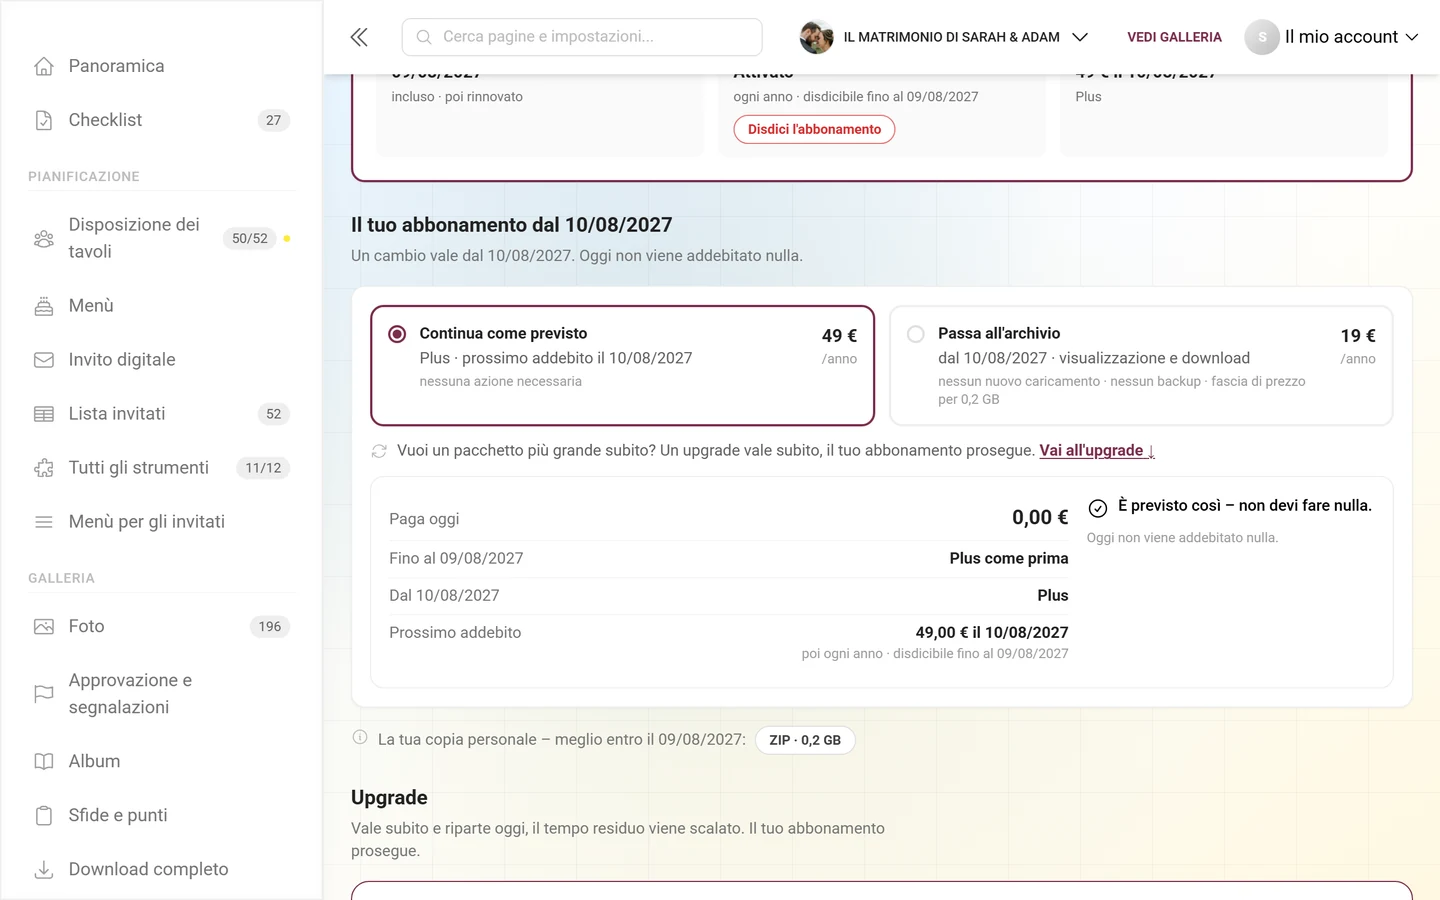Click the yellow dot beside 50/52
The height and width of the screenshot is (900, 1440).
[287, 239]
